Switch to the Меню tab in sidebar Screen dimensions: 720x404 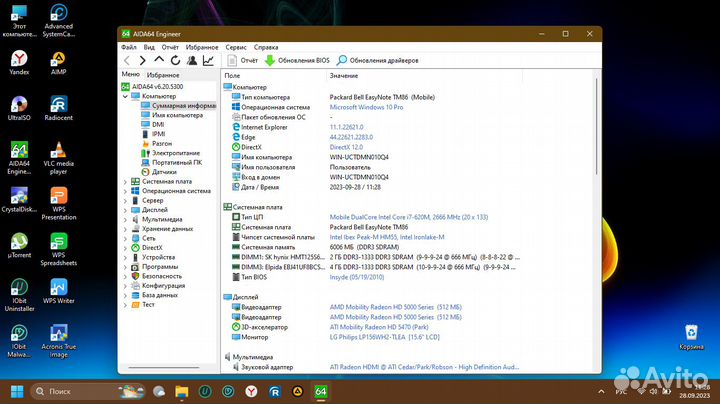coord(130,74)
